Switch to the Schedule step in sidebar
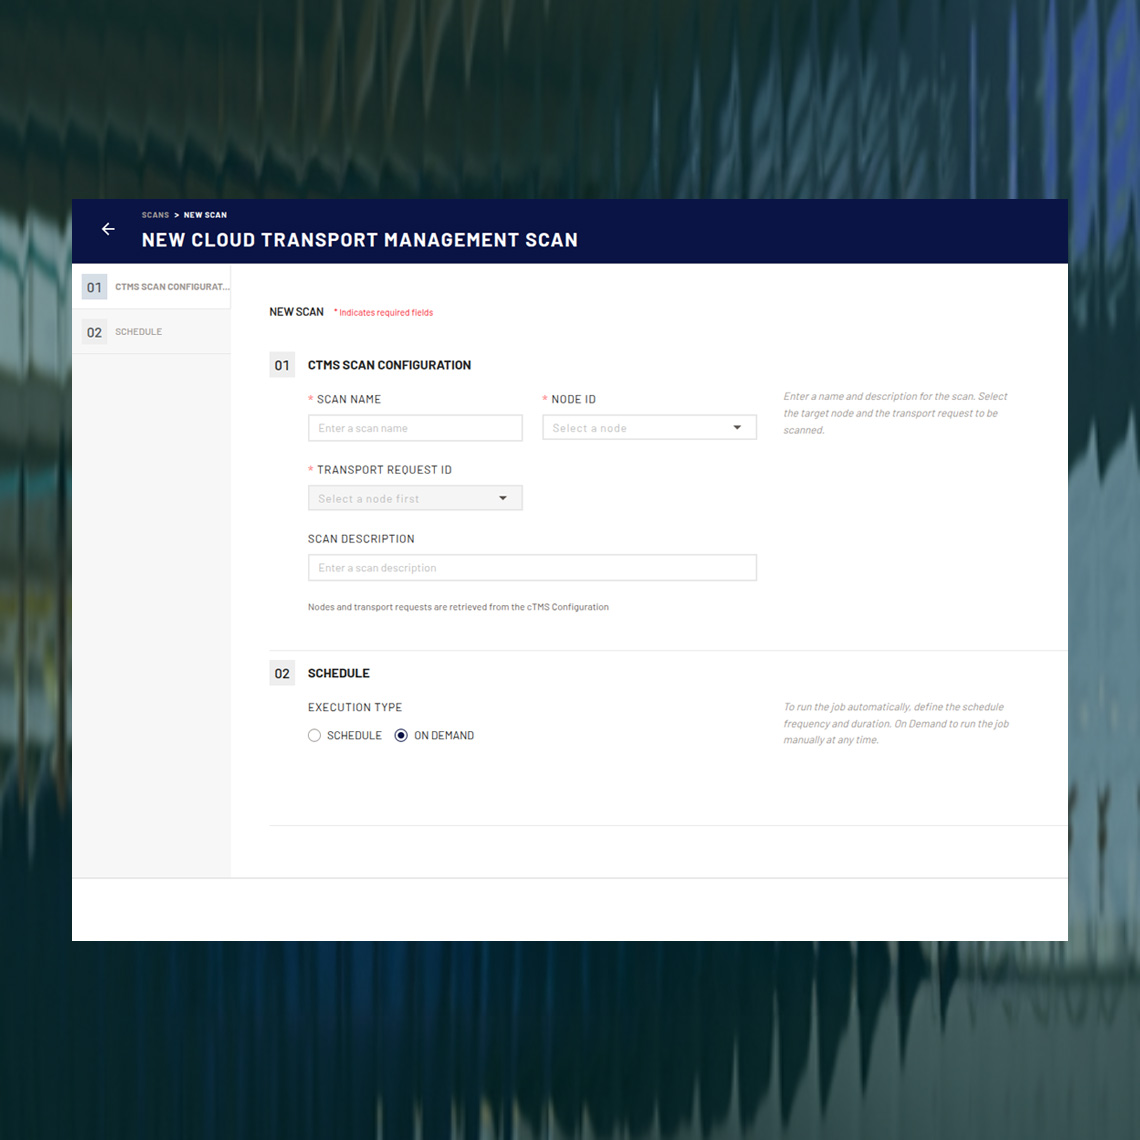The width and height of the screenshot is (1140, 1140). pos(138,332)
